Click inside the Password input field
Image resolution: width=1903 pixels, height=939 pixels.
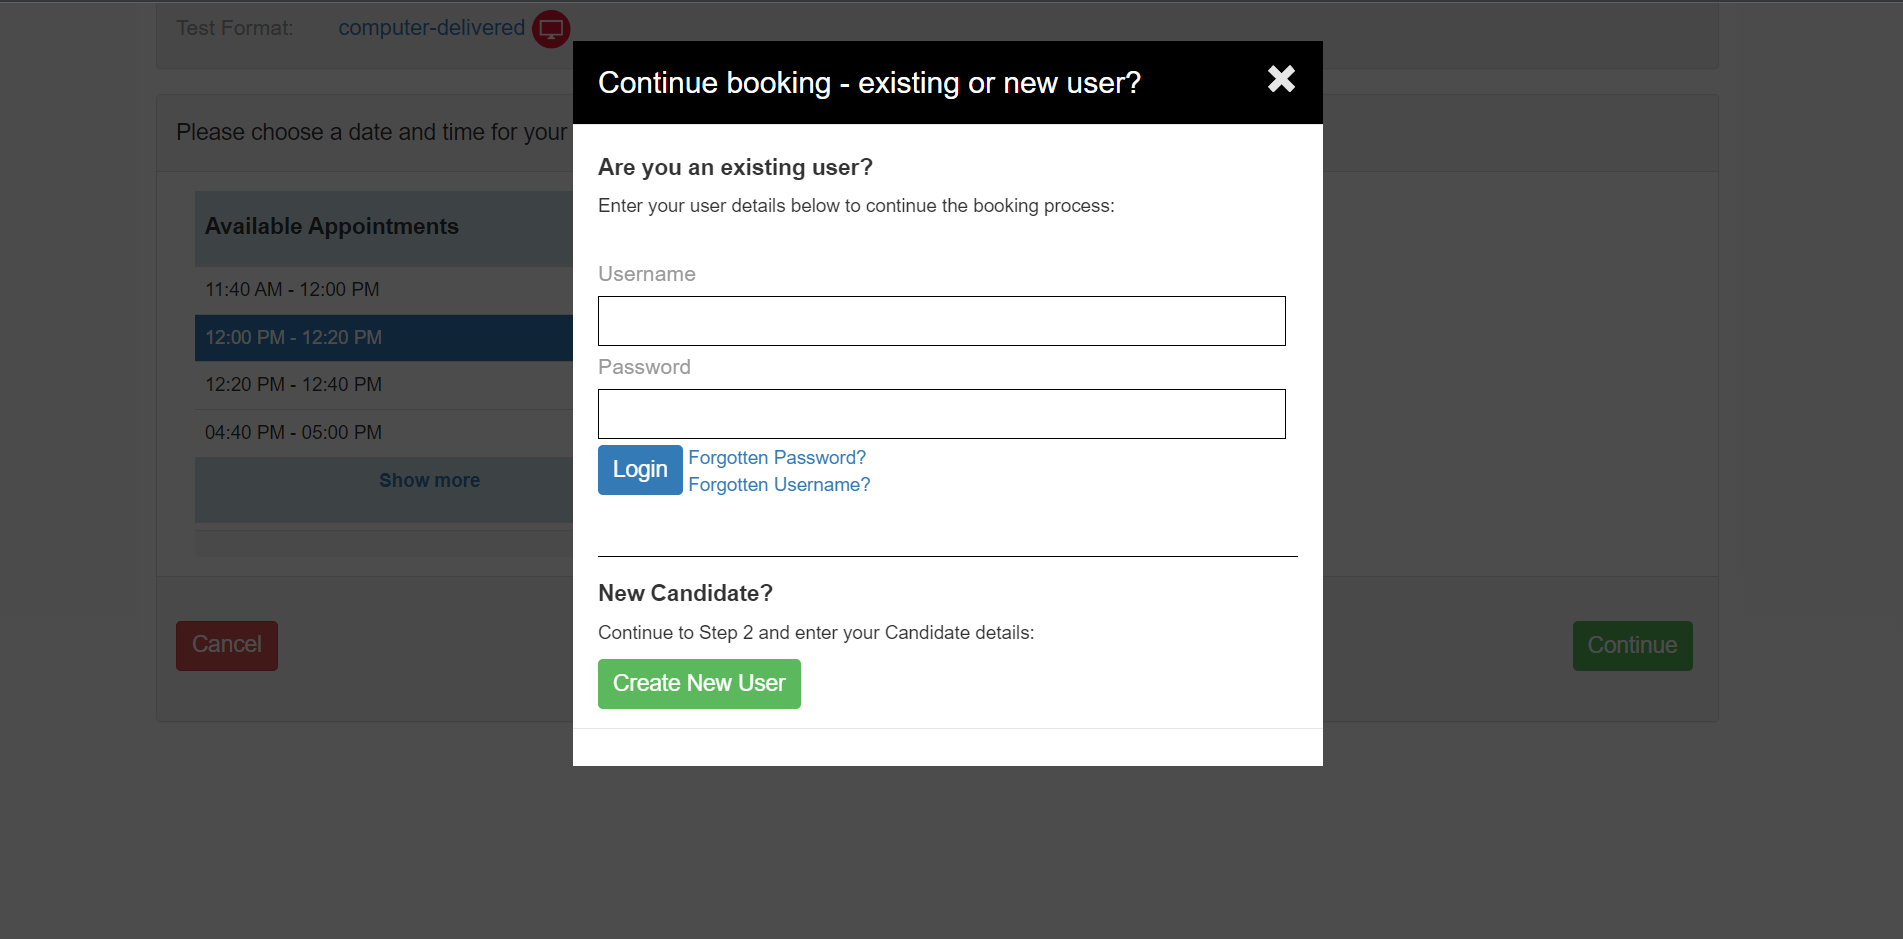click(x=941, y=413)
